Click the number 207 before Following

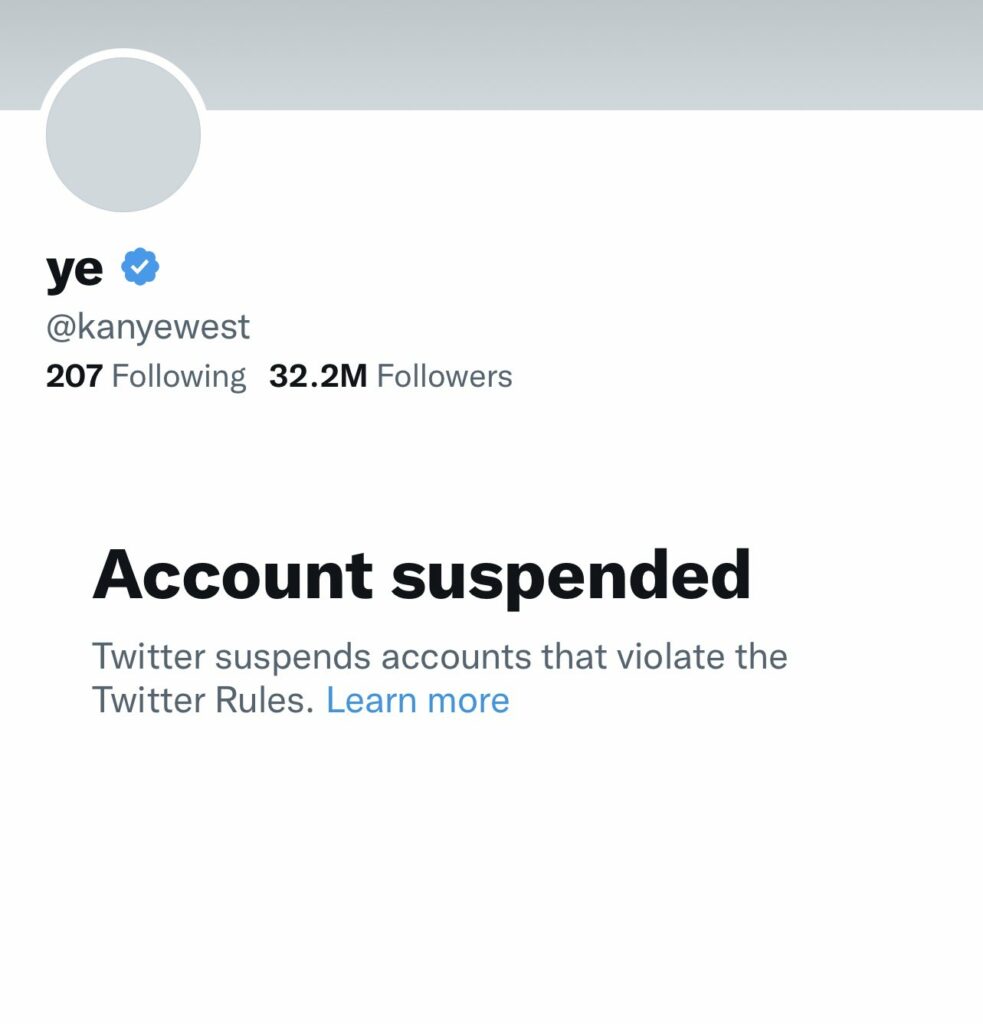(x=74, y=376)
